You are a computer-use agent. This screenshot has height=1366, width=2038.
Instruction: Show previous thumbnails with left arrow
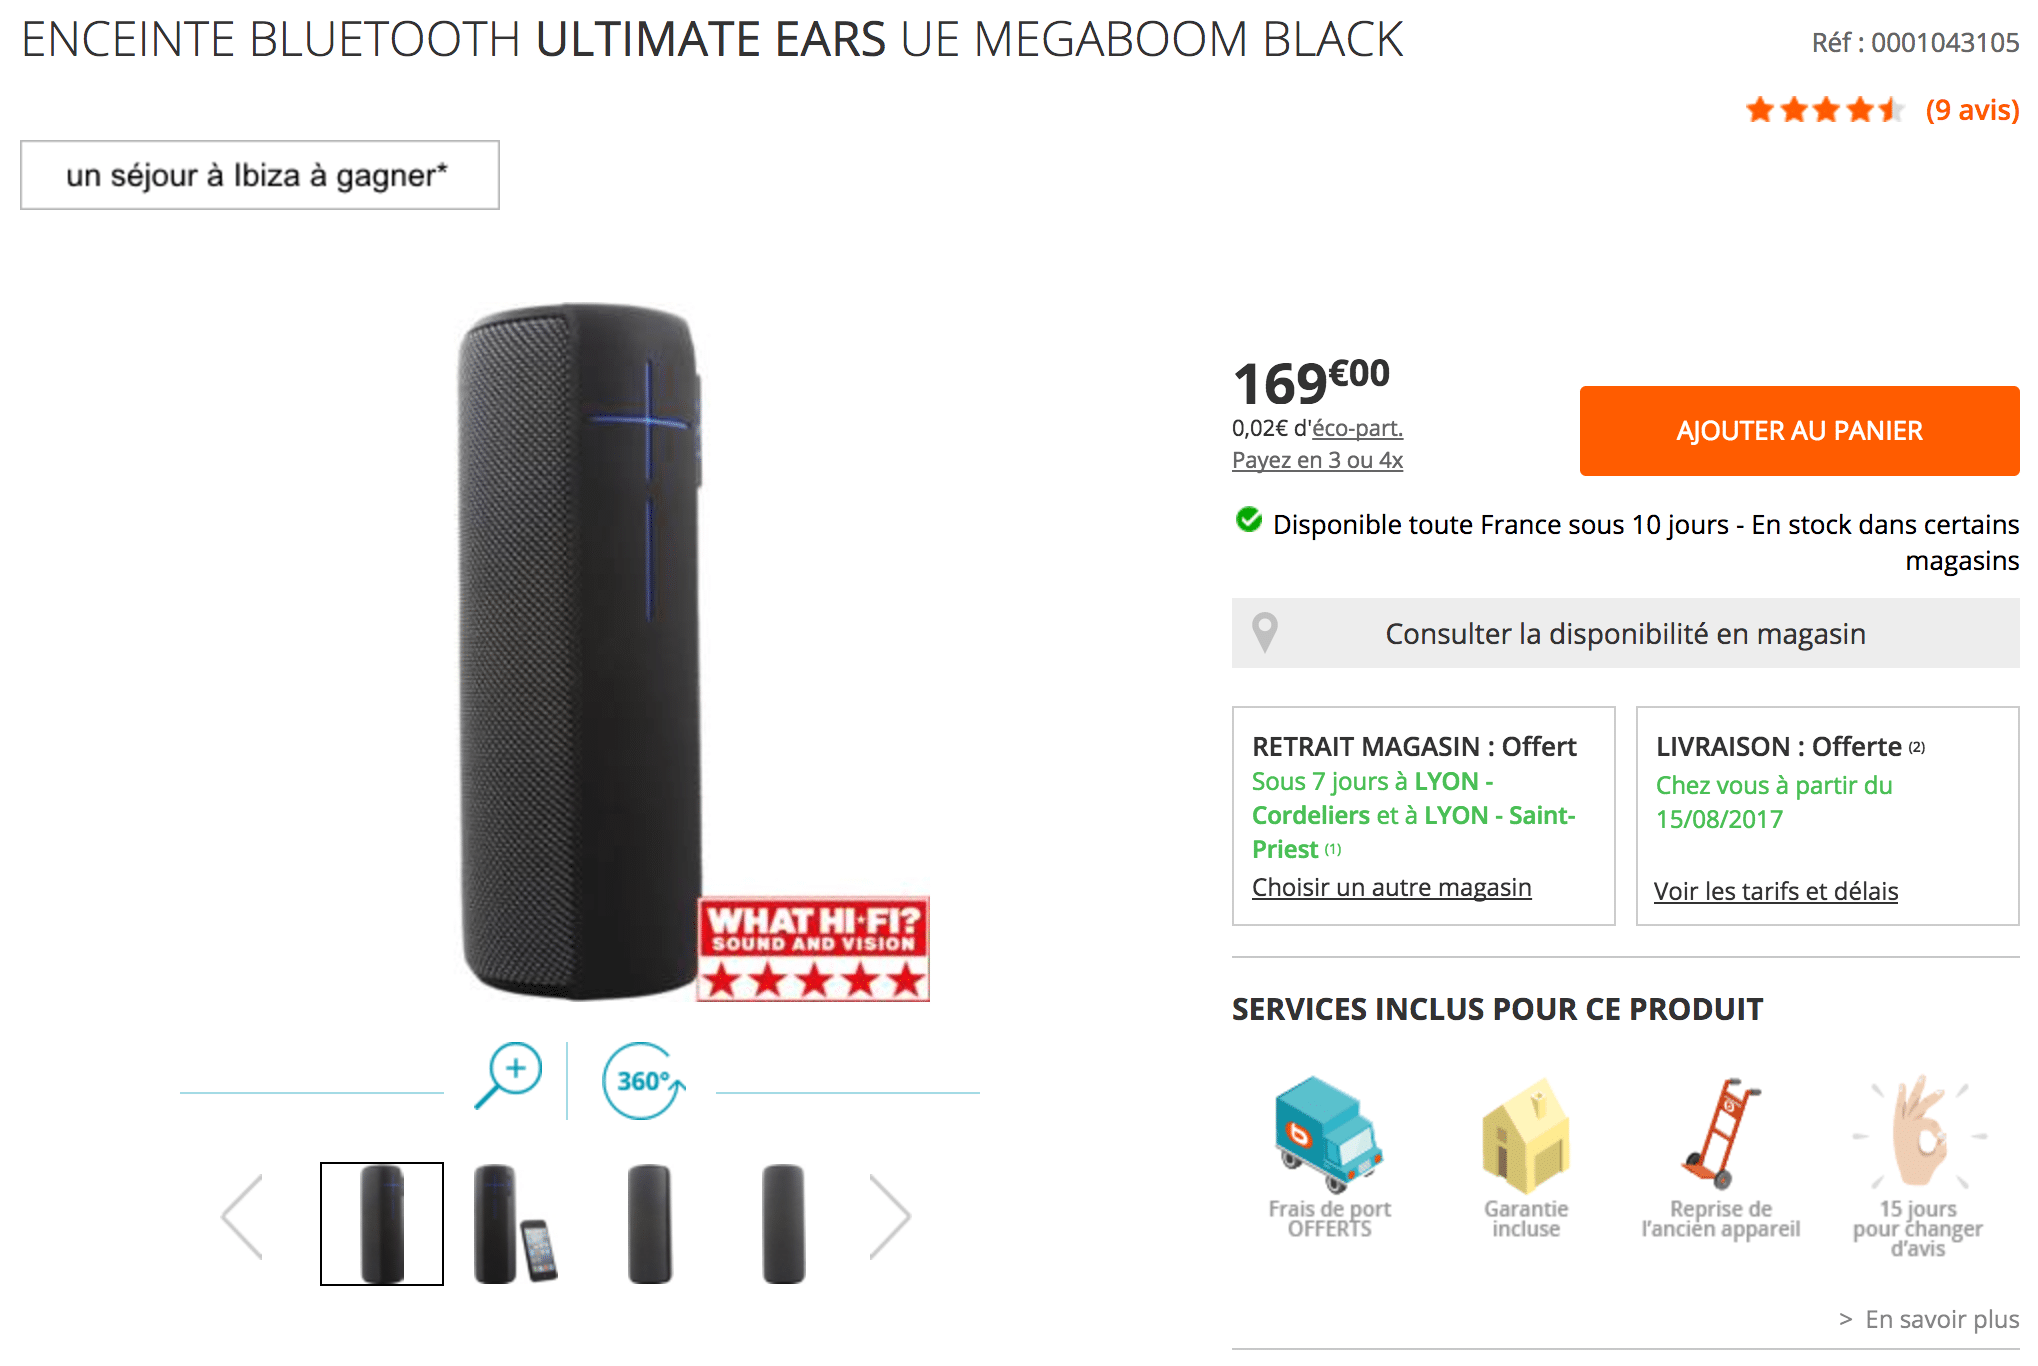point(242,1217)
